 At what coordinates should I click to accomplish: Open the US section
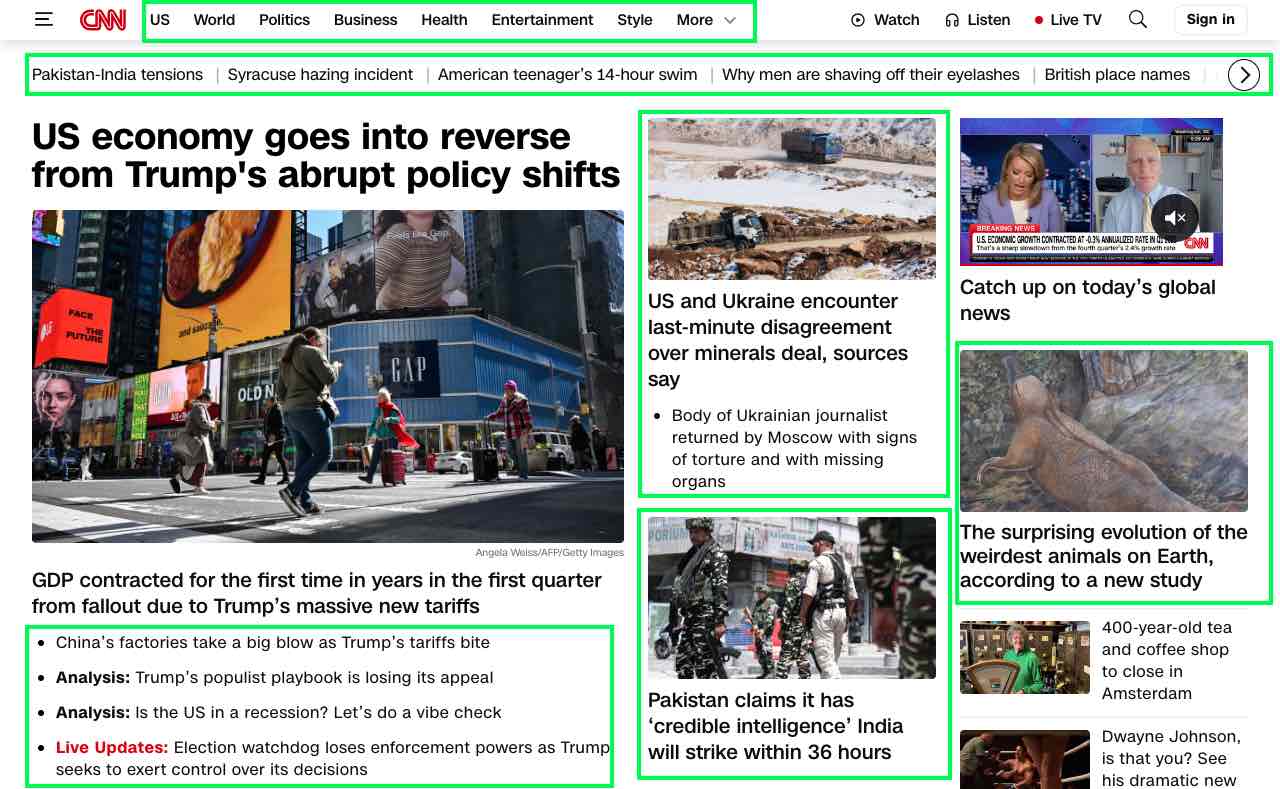pos(160,20)
